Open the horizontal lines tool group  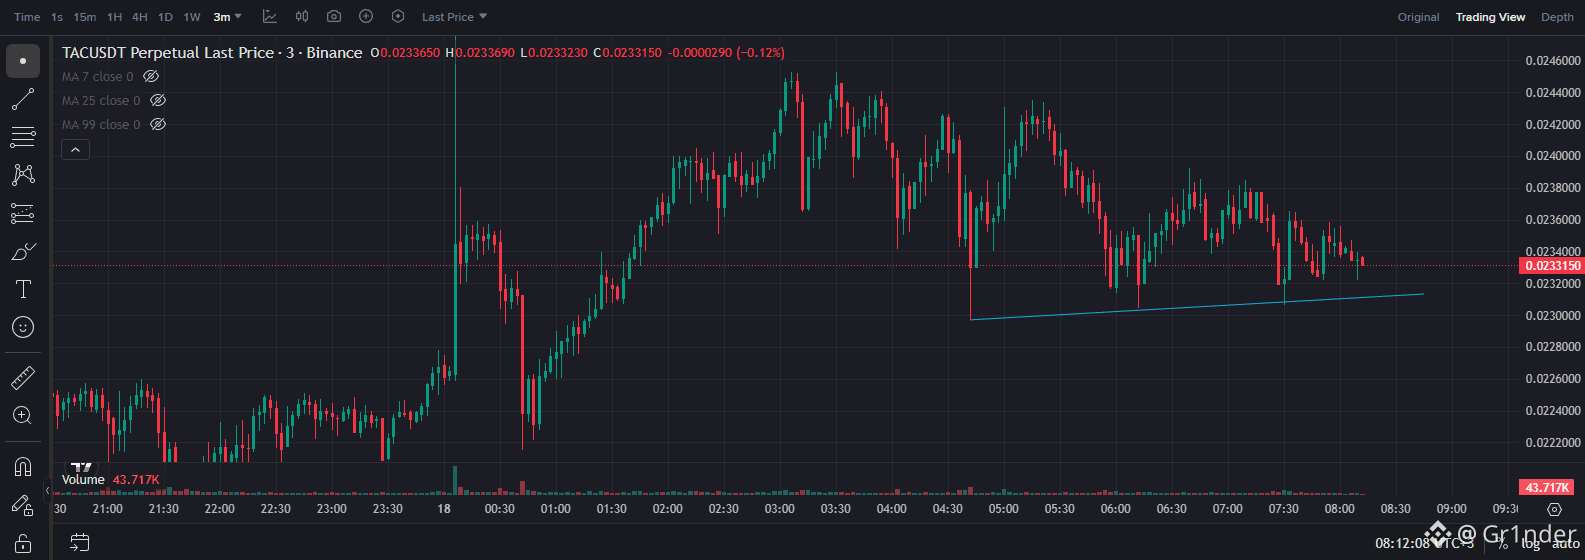(23, 137)
